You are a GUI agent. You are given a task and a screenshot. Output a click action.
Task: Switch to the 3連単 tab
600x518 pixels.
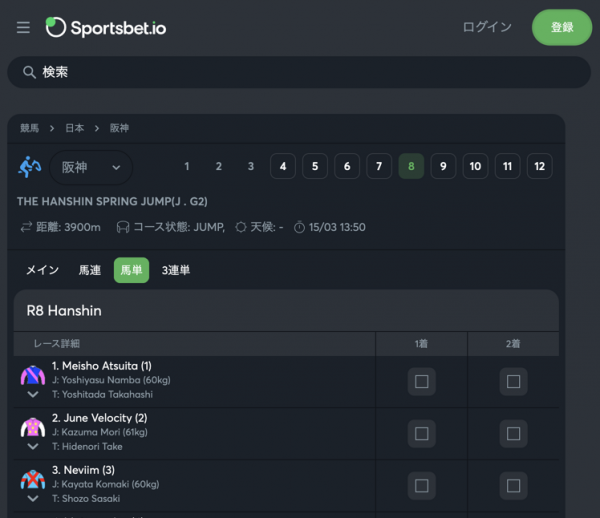[x=176, y=270]
